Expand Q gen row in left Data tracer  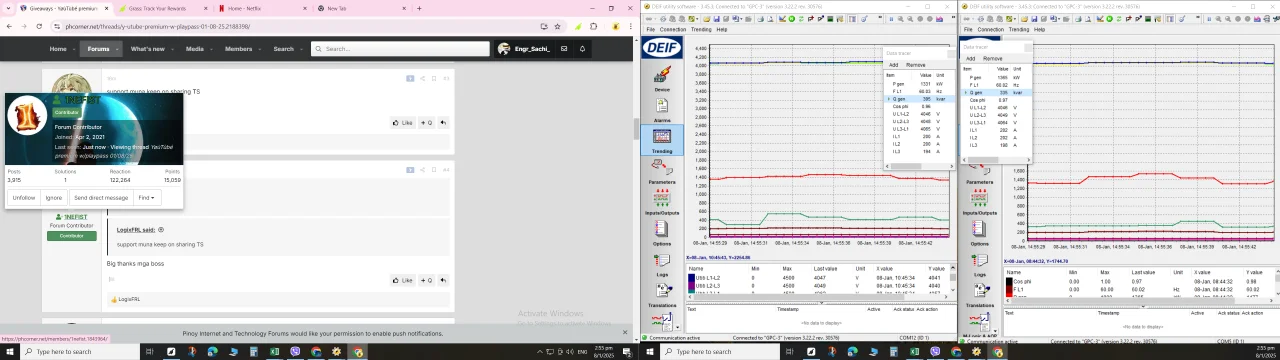coord(889,99)
